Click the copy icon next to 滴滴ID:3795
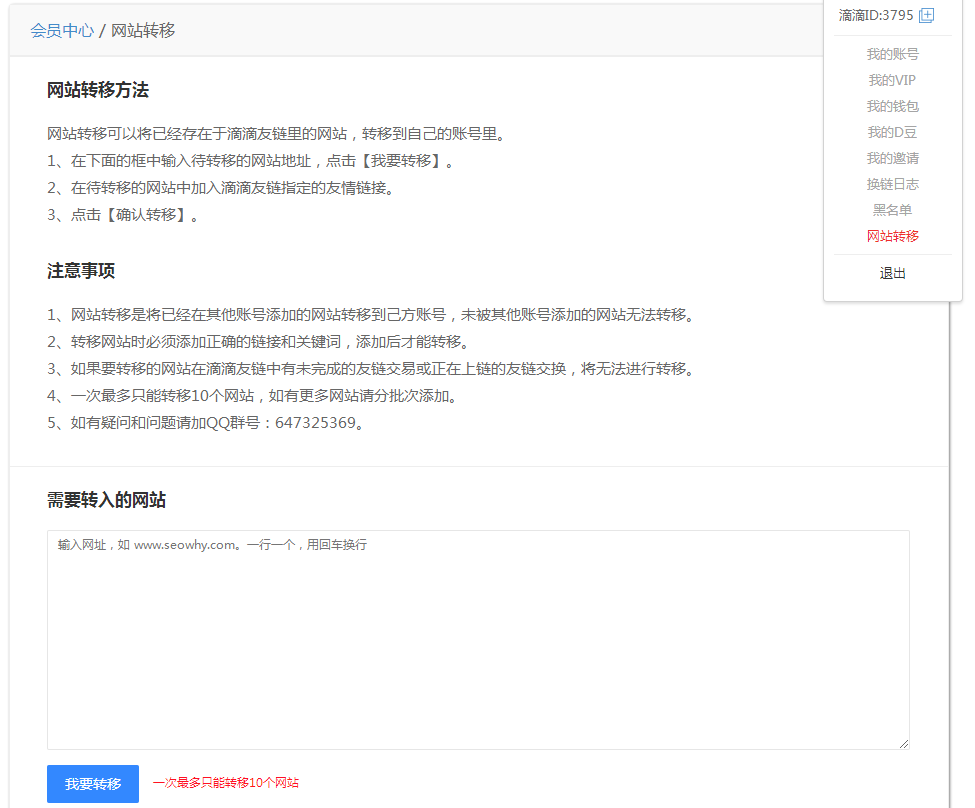The image size is (975, 808). pyautogui.click(x=926, y=15)
